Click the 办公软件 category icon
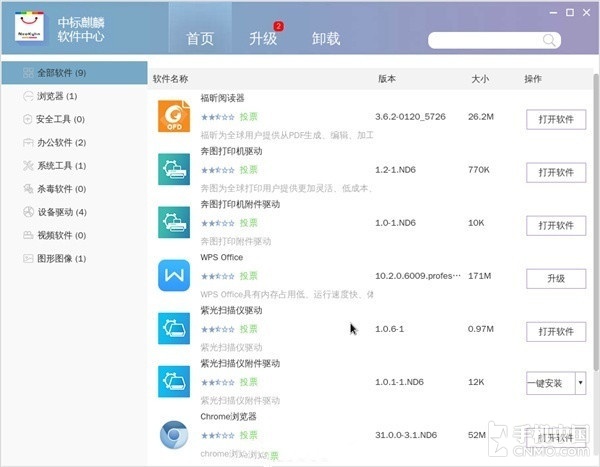Viewport: 600px width, 467px height. (28, 143)
